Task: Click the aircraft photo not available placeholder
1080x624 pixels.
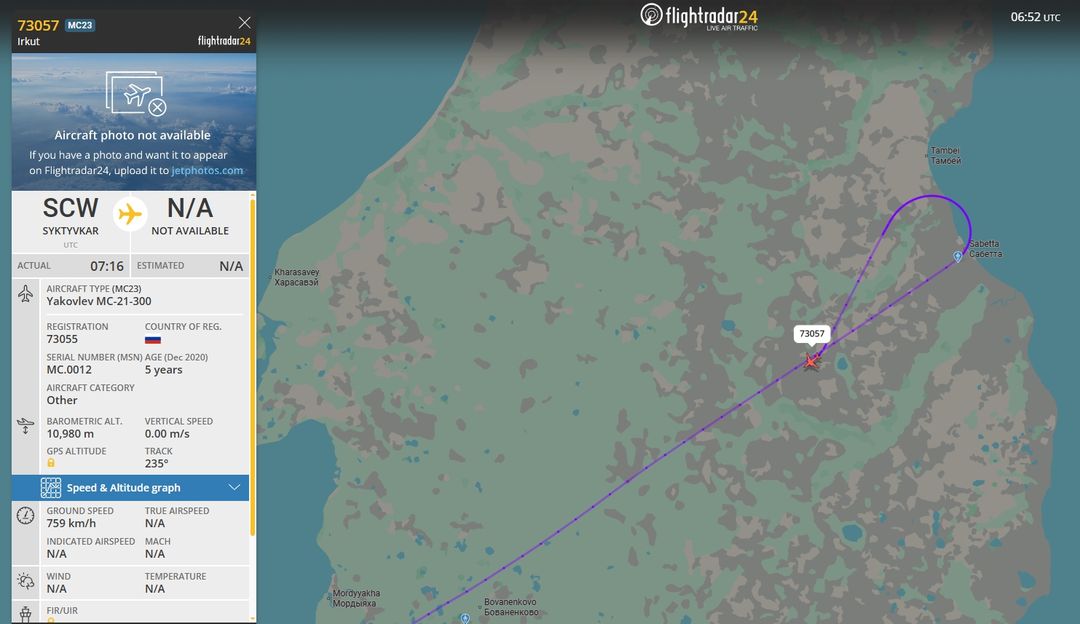Action: click(134, 122)
